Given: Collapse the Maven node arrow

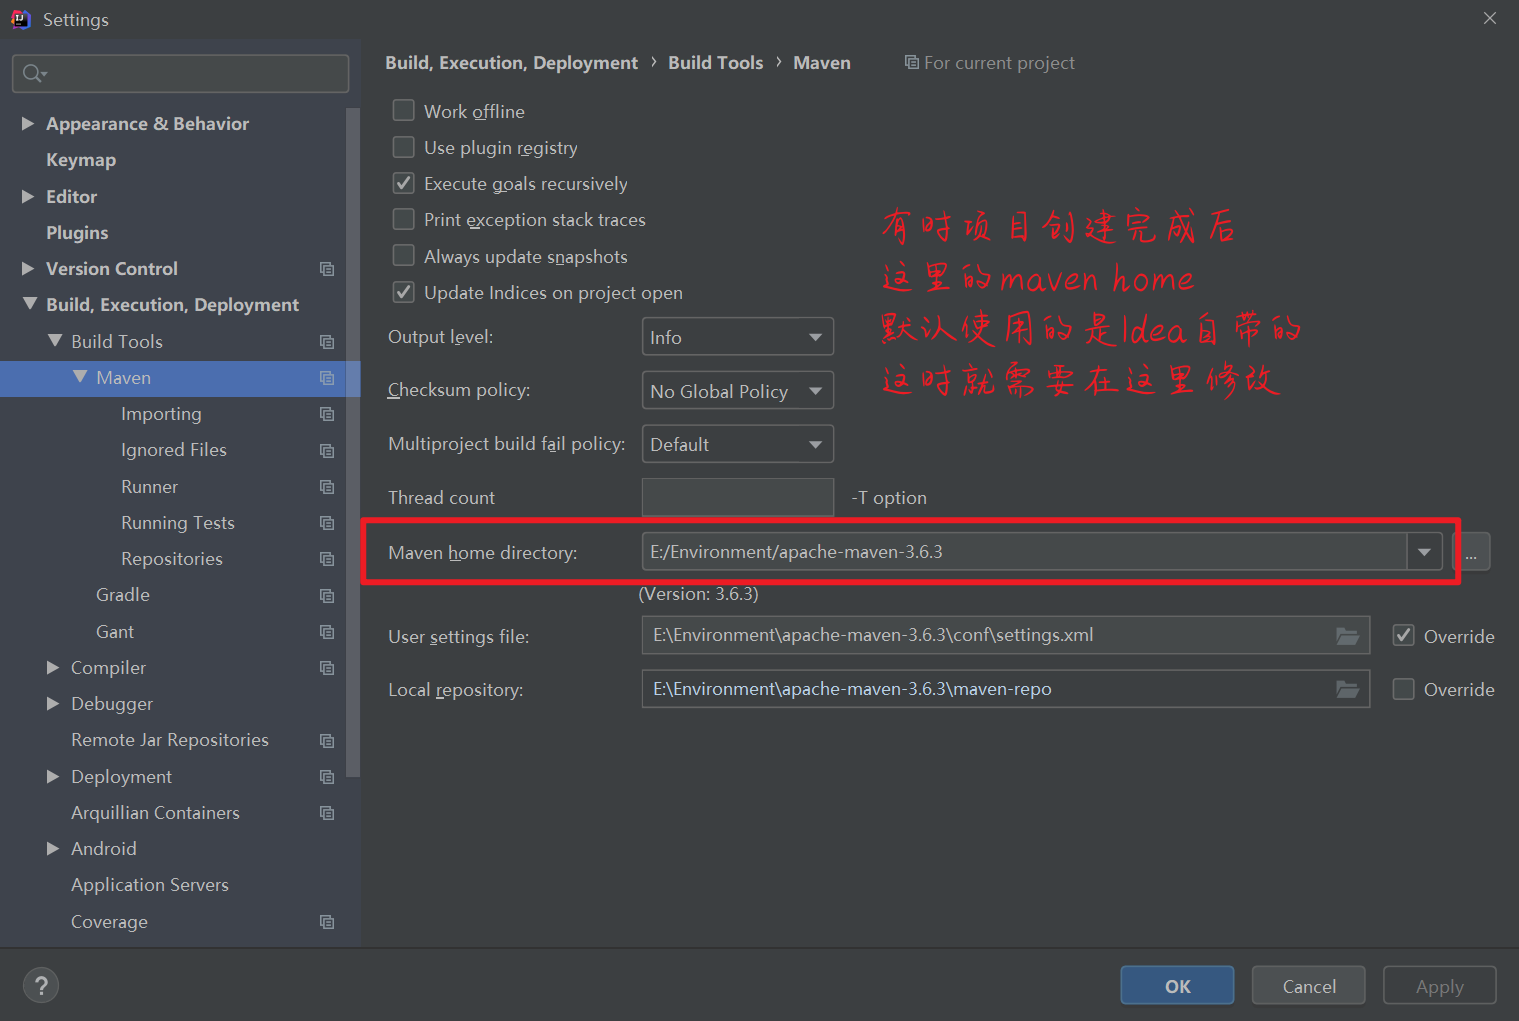Looking at the screenshot, I should coord(80,377).
